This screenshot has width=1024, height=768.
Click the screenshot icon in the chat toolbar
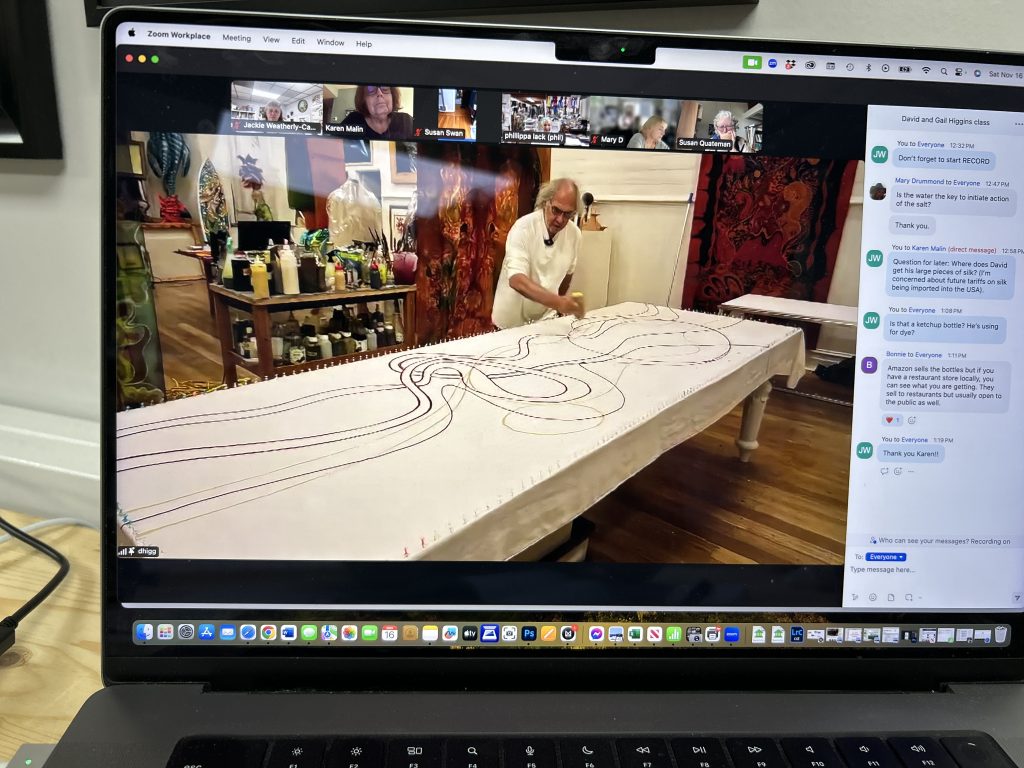pyautogui.click(x=909, y=597)
